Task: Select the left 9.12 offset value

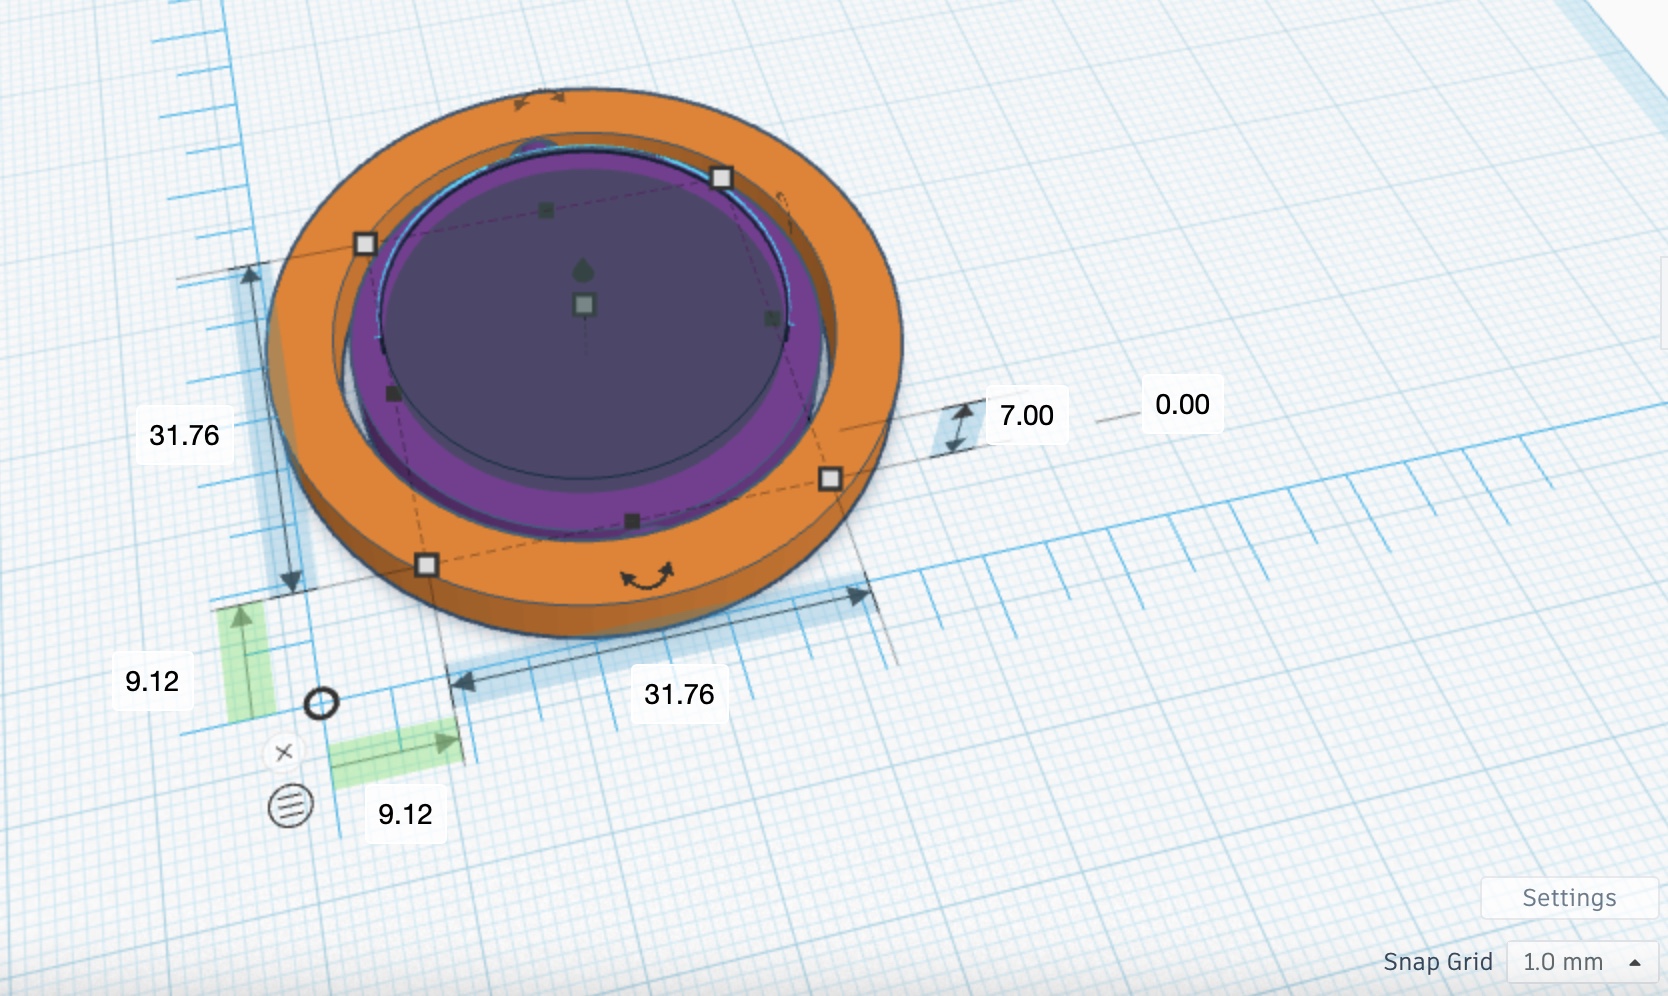Action: click(152, 682)
